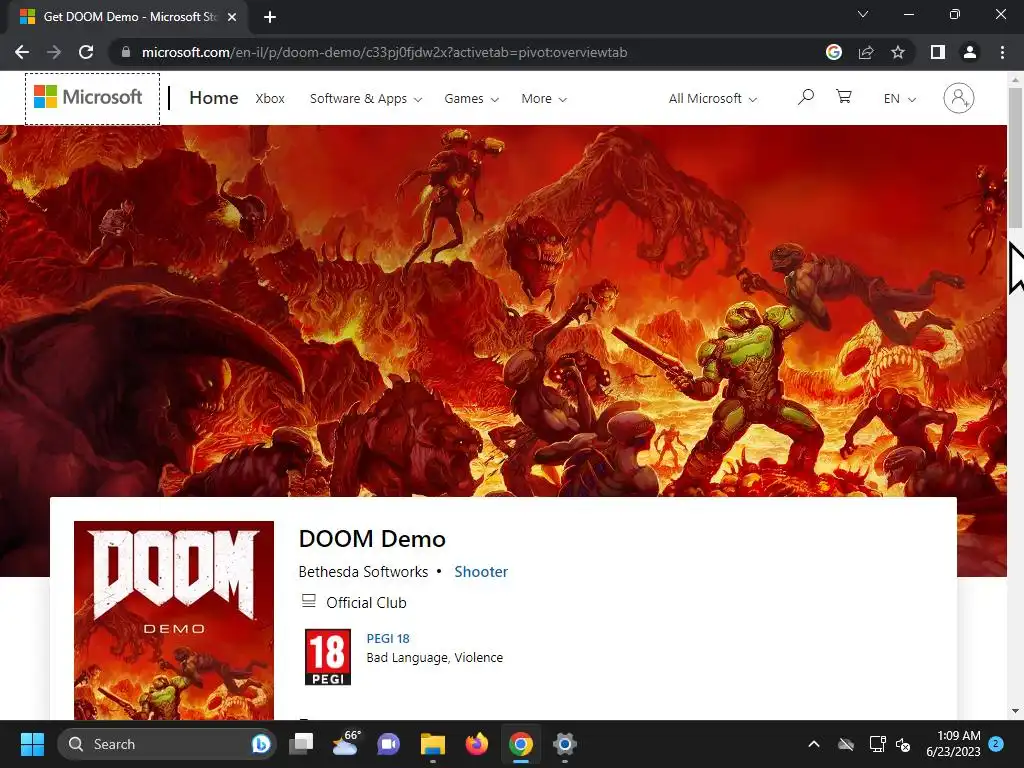Open the notification count badge
Screen dimensions: 1024x768
coord(996,743)
